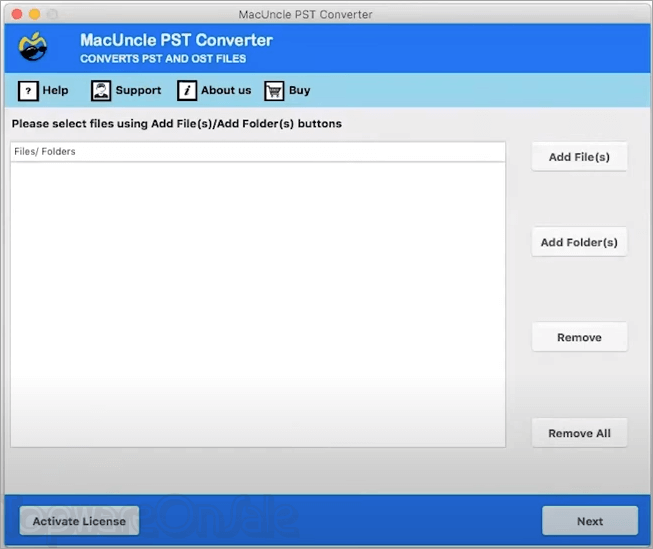Click the Help question mark icon
653x549 pixels.
(28, 90)
